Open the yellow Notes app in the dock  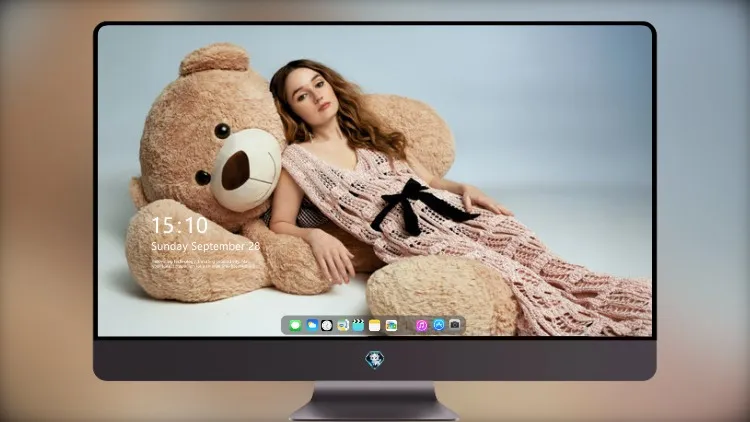(x=375, y=326)
